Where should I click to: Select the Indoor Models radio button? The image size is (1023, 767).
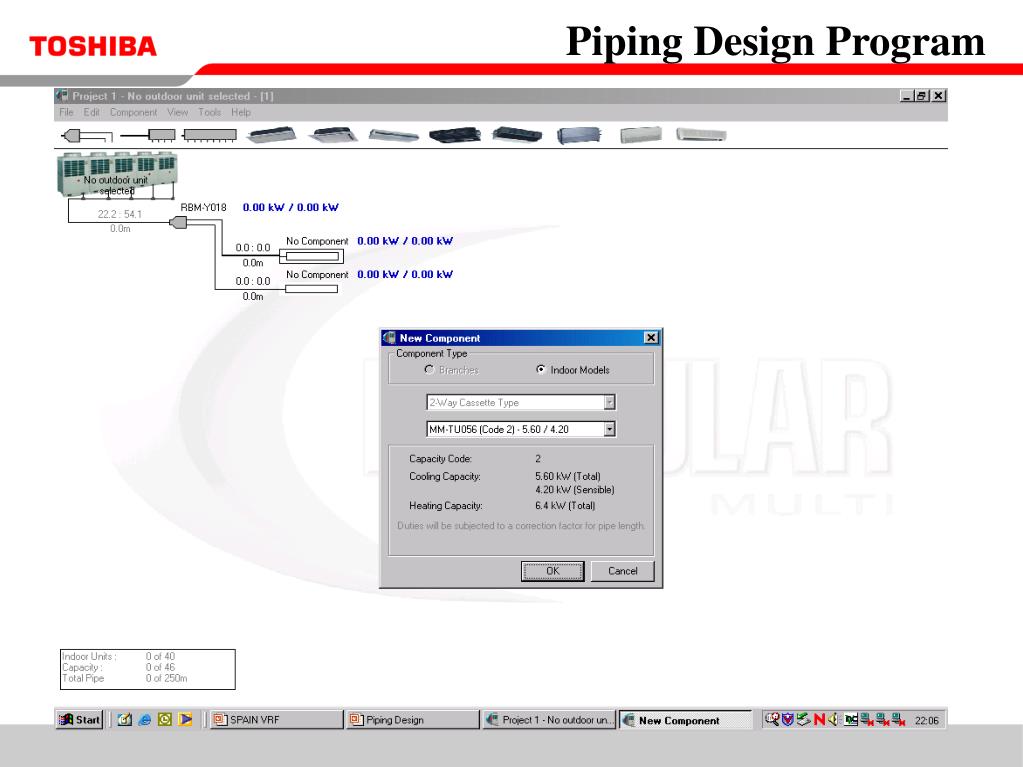541,370
